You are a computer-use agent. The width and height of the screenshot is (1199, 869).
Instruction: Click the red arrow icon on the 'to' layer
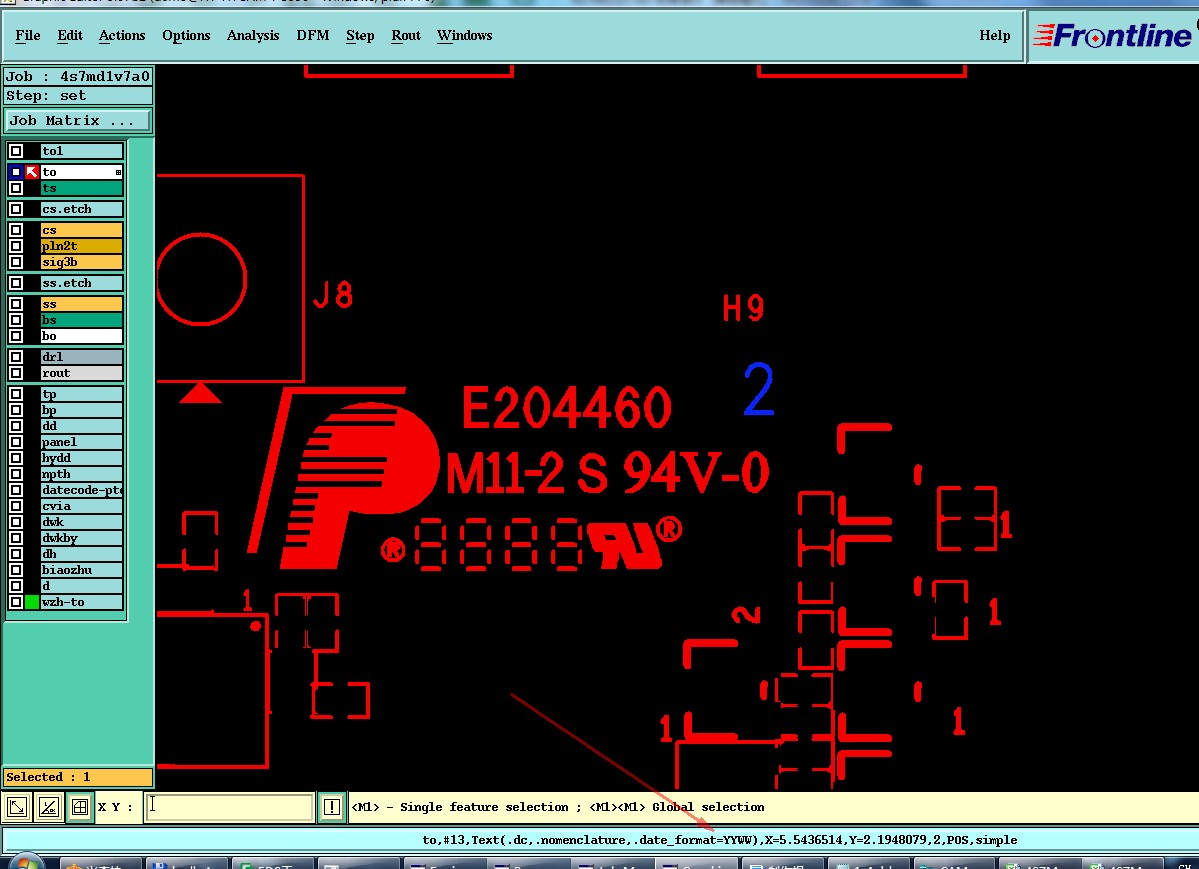click(31, 172)
